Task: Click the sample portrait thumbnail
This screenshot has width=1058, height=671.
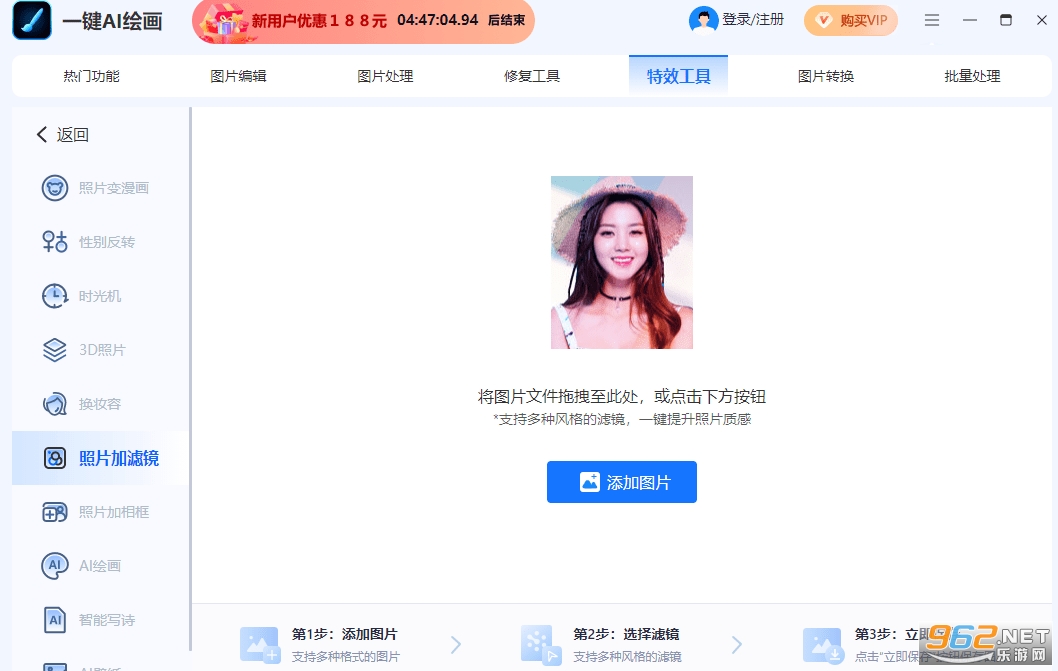Action: [x=621, y=262]
